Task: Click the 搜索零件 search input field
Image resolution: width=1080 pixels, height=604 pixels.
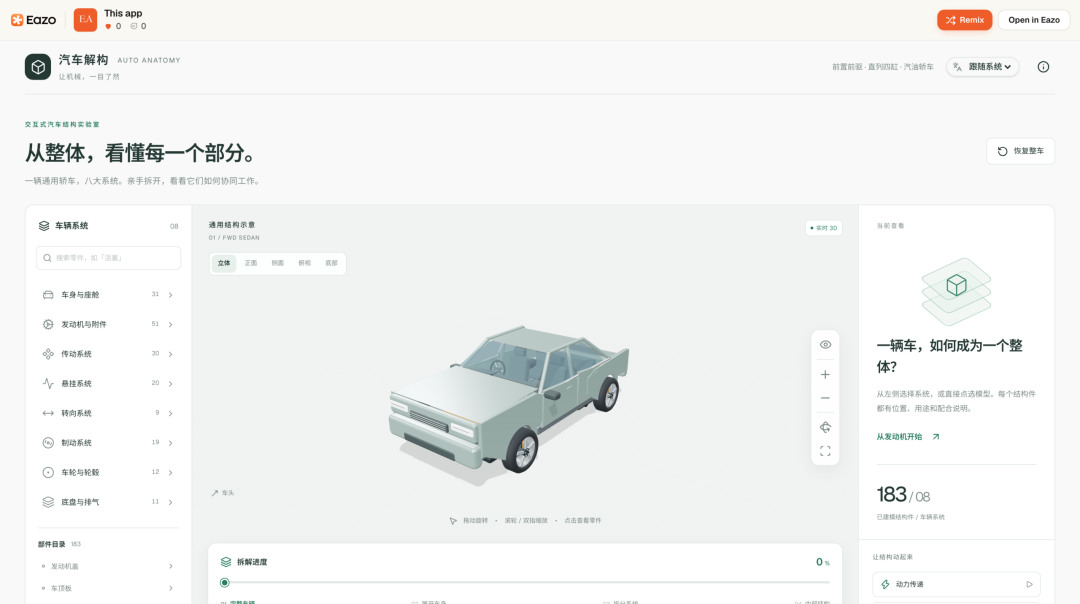Action: click(108, 258)
